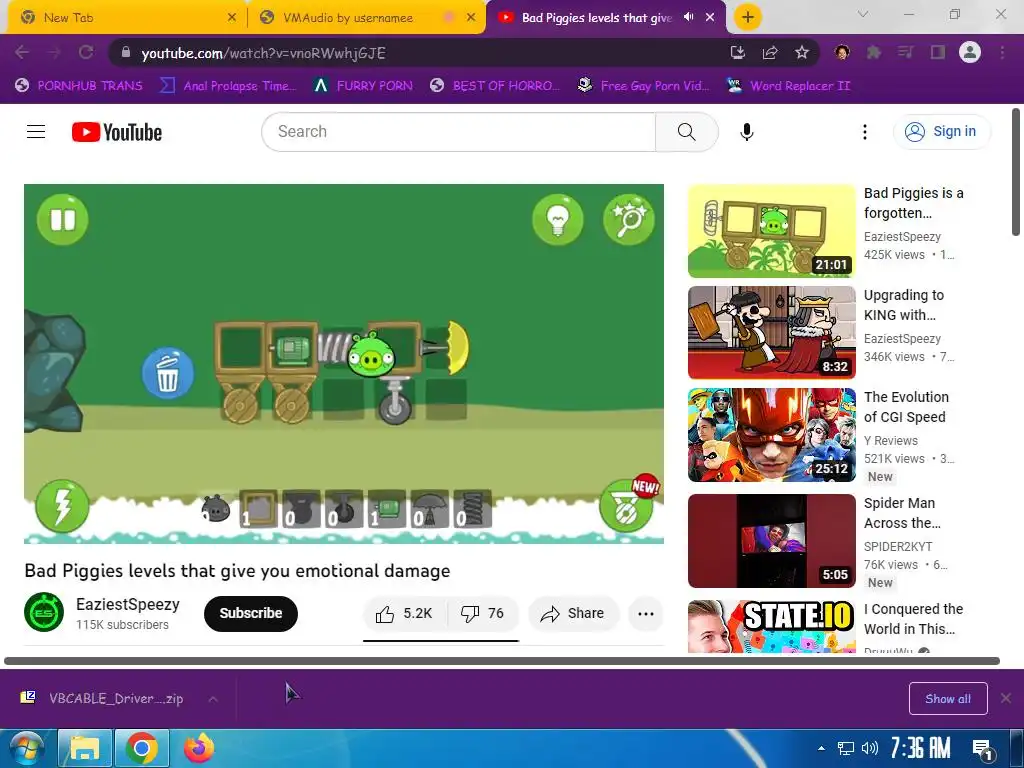Screen dimensions: 1024x768
Task: Show hidden system tray icons
Action: tap(821, 748)
